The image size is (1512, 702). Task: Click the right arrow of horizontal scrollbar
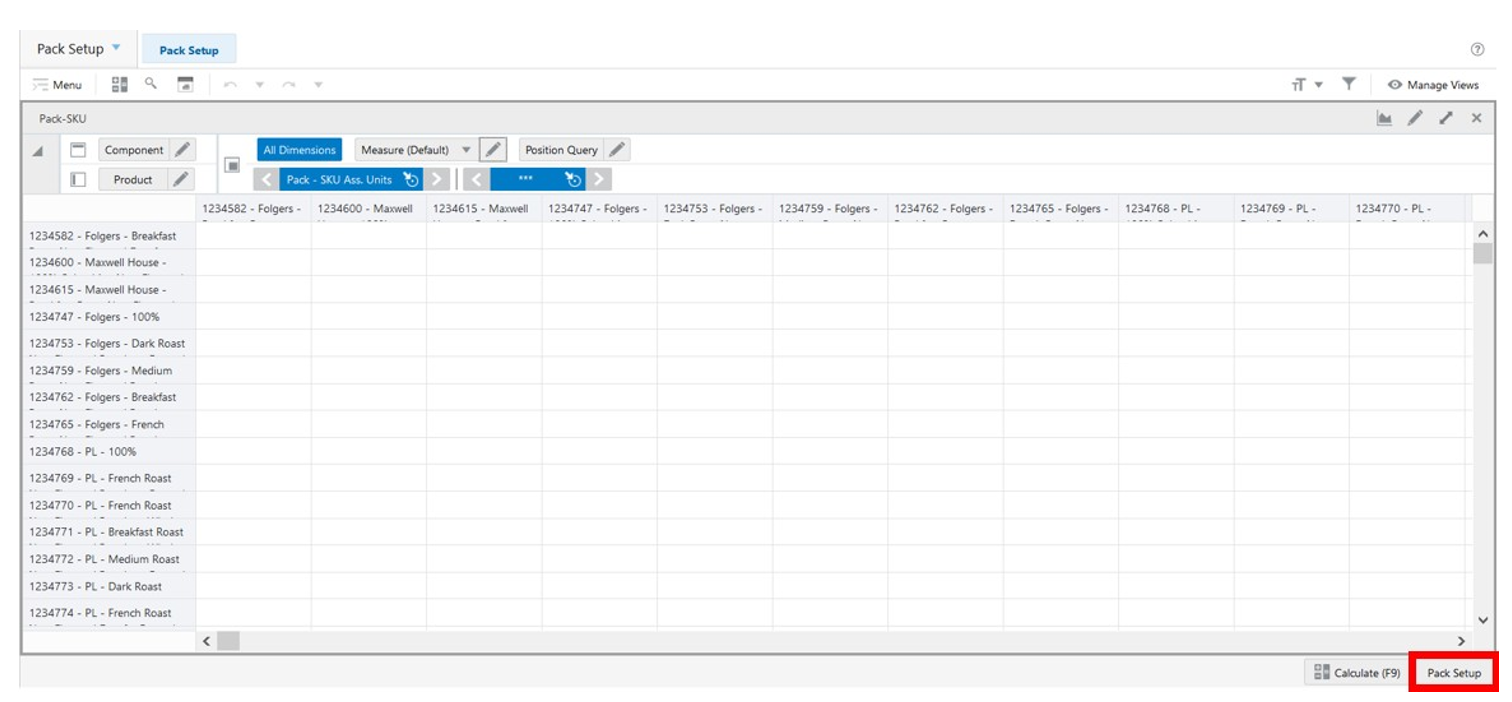tap(1461, 641)
